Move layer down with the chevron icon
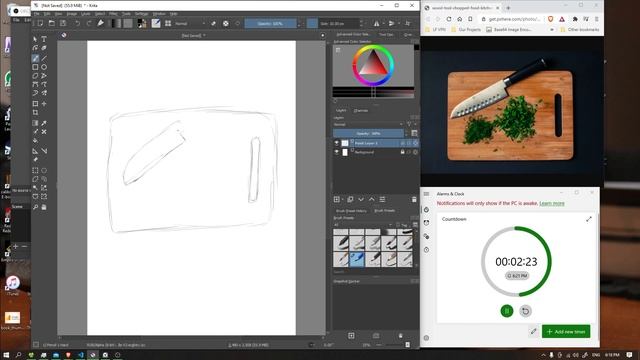This screenshot has width=640, height=360. coord(361,199)
